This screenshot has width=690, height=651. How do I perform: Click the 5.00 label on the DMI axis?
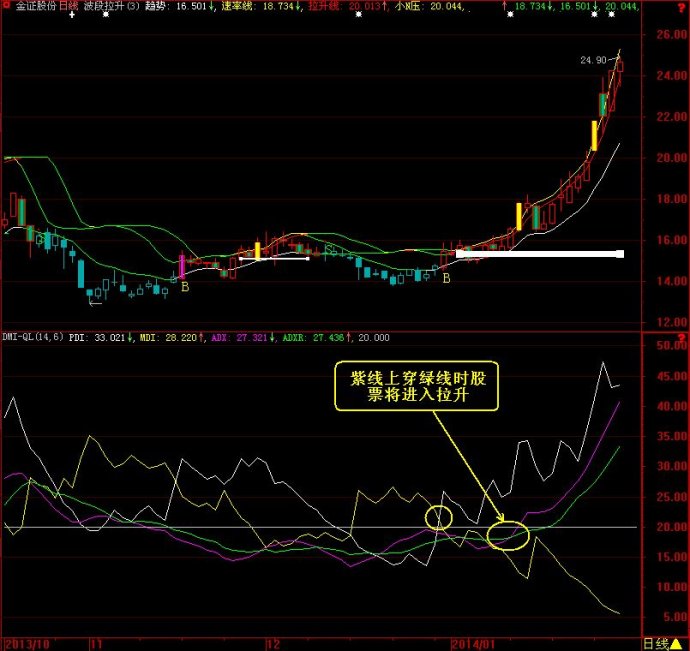[675, 617]
